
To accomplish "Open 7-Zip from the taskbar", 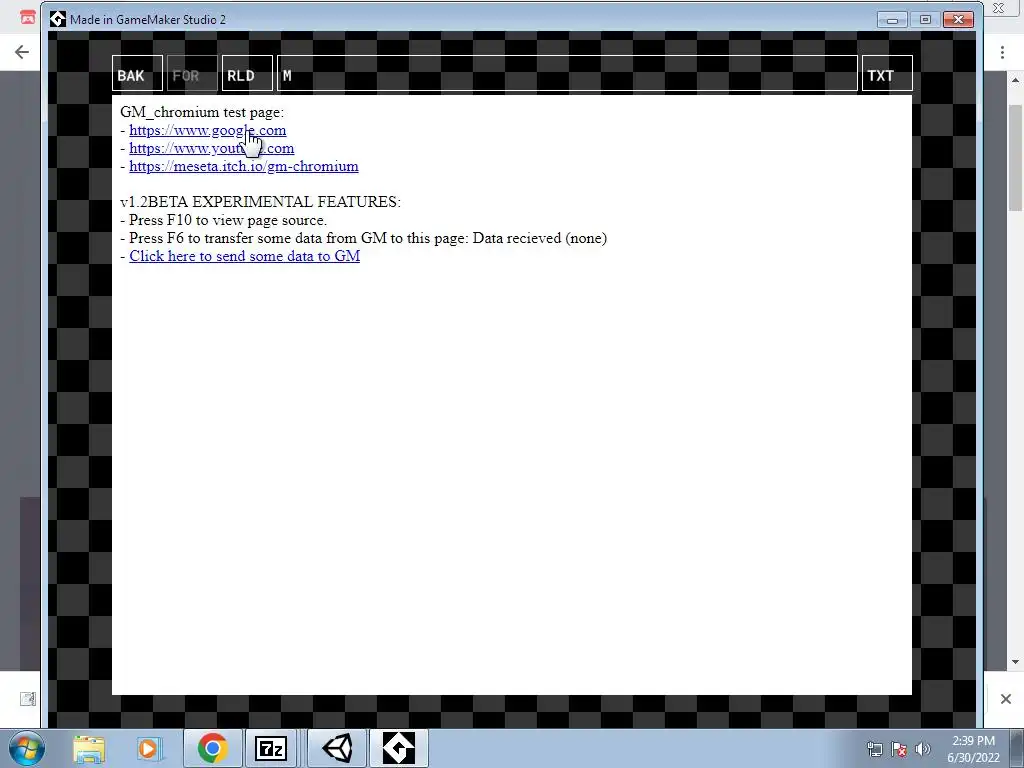I will [272, 748].
